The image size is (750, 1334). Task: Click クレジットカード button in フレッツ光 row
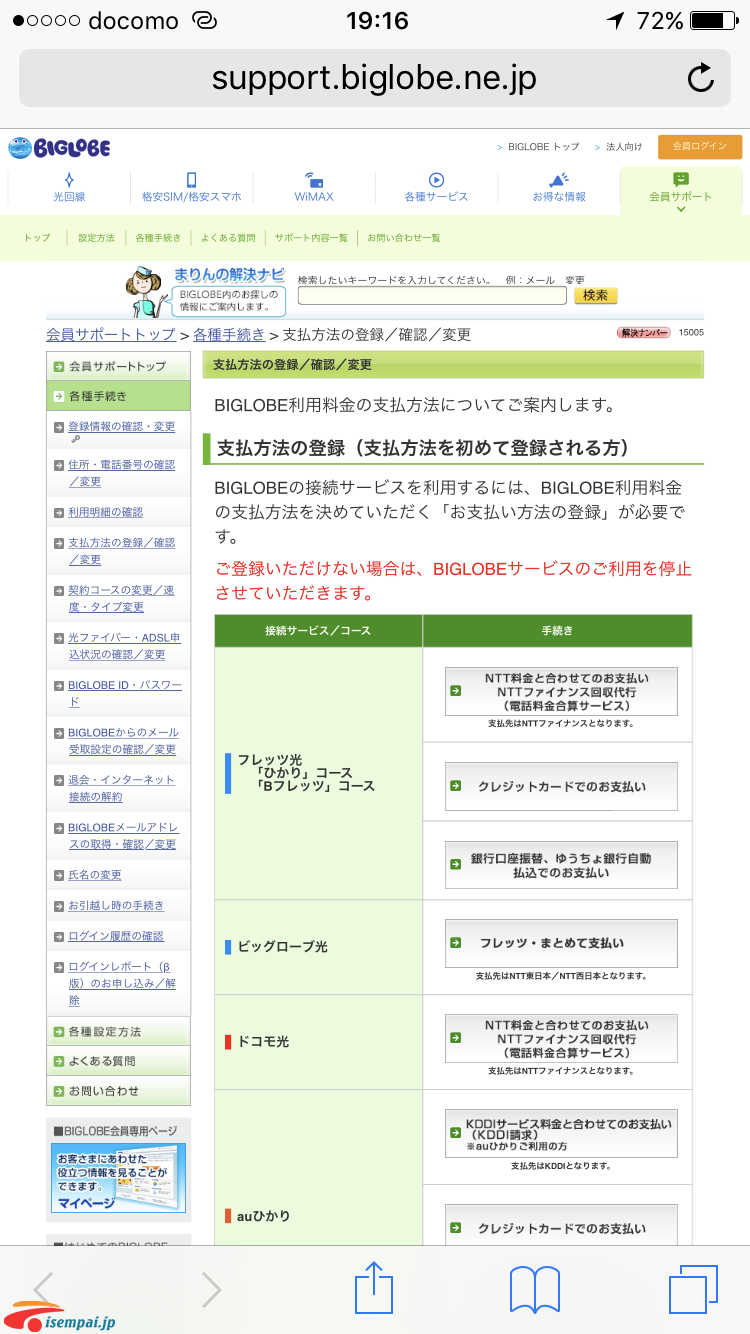tap(561, 786)
